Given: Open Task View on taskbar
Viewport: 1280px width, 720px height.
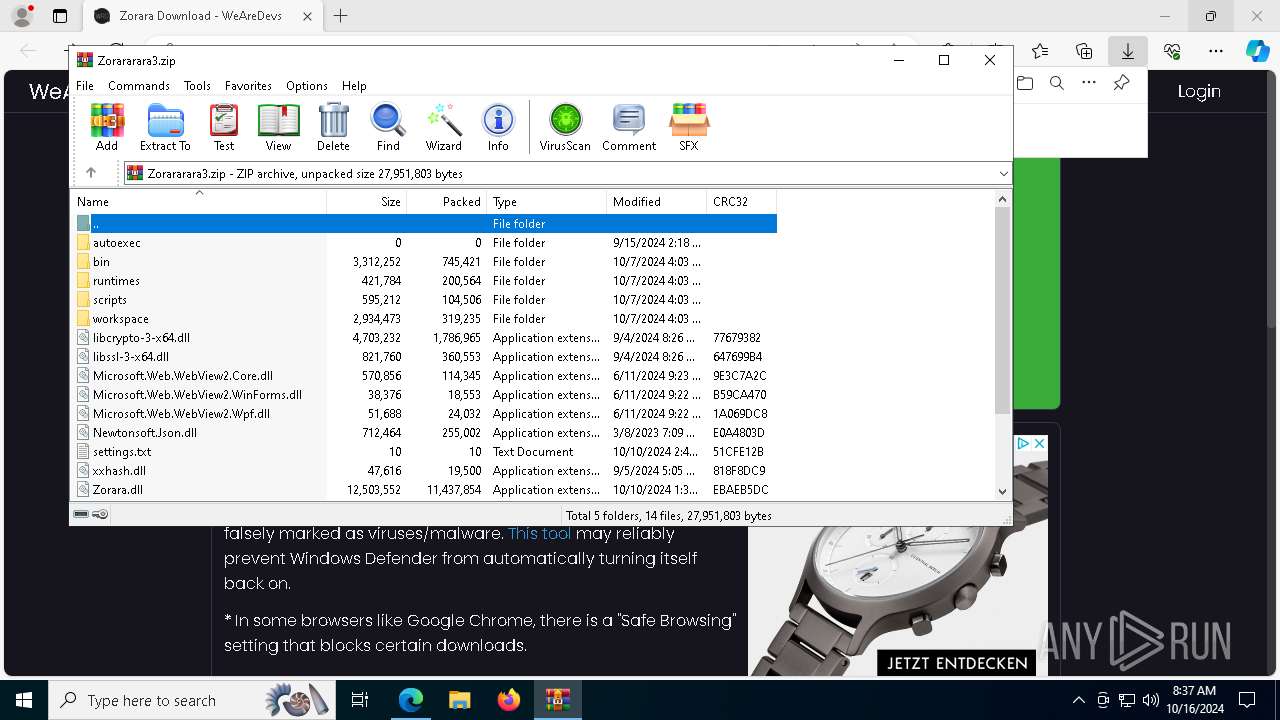Looking at the screenshot, I should click(x=360, y=700).
